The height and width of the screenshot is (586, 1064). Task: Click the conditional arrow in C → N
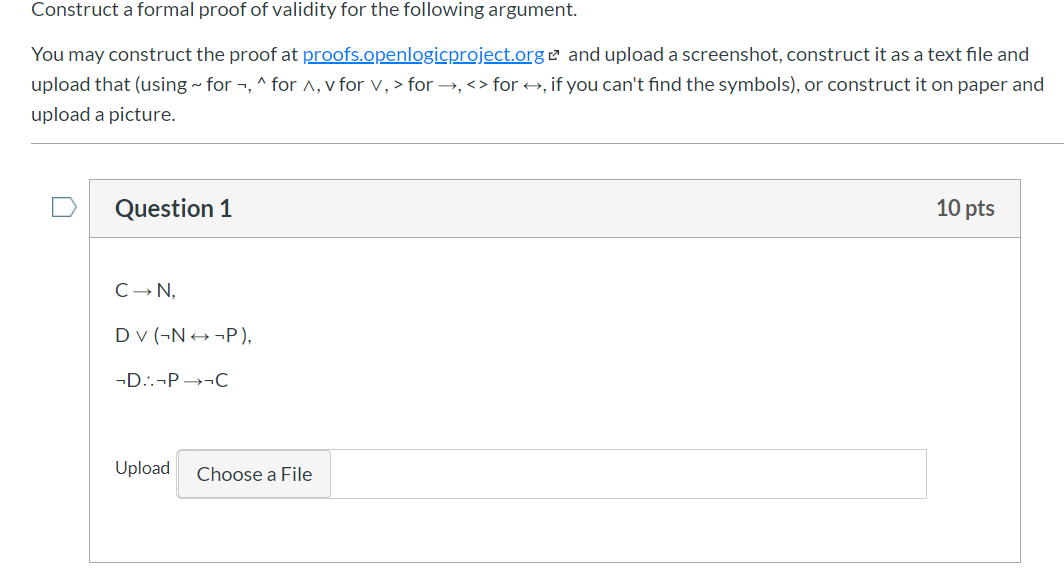(142, 291)
